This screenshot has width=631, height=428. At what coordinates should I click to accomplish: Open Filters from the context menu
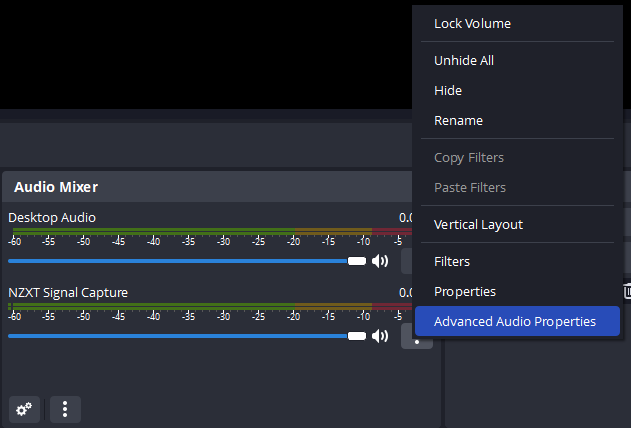click(x=452, y=261)
